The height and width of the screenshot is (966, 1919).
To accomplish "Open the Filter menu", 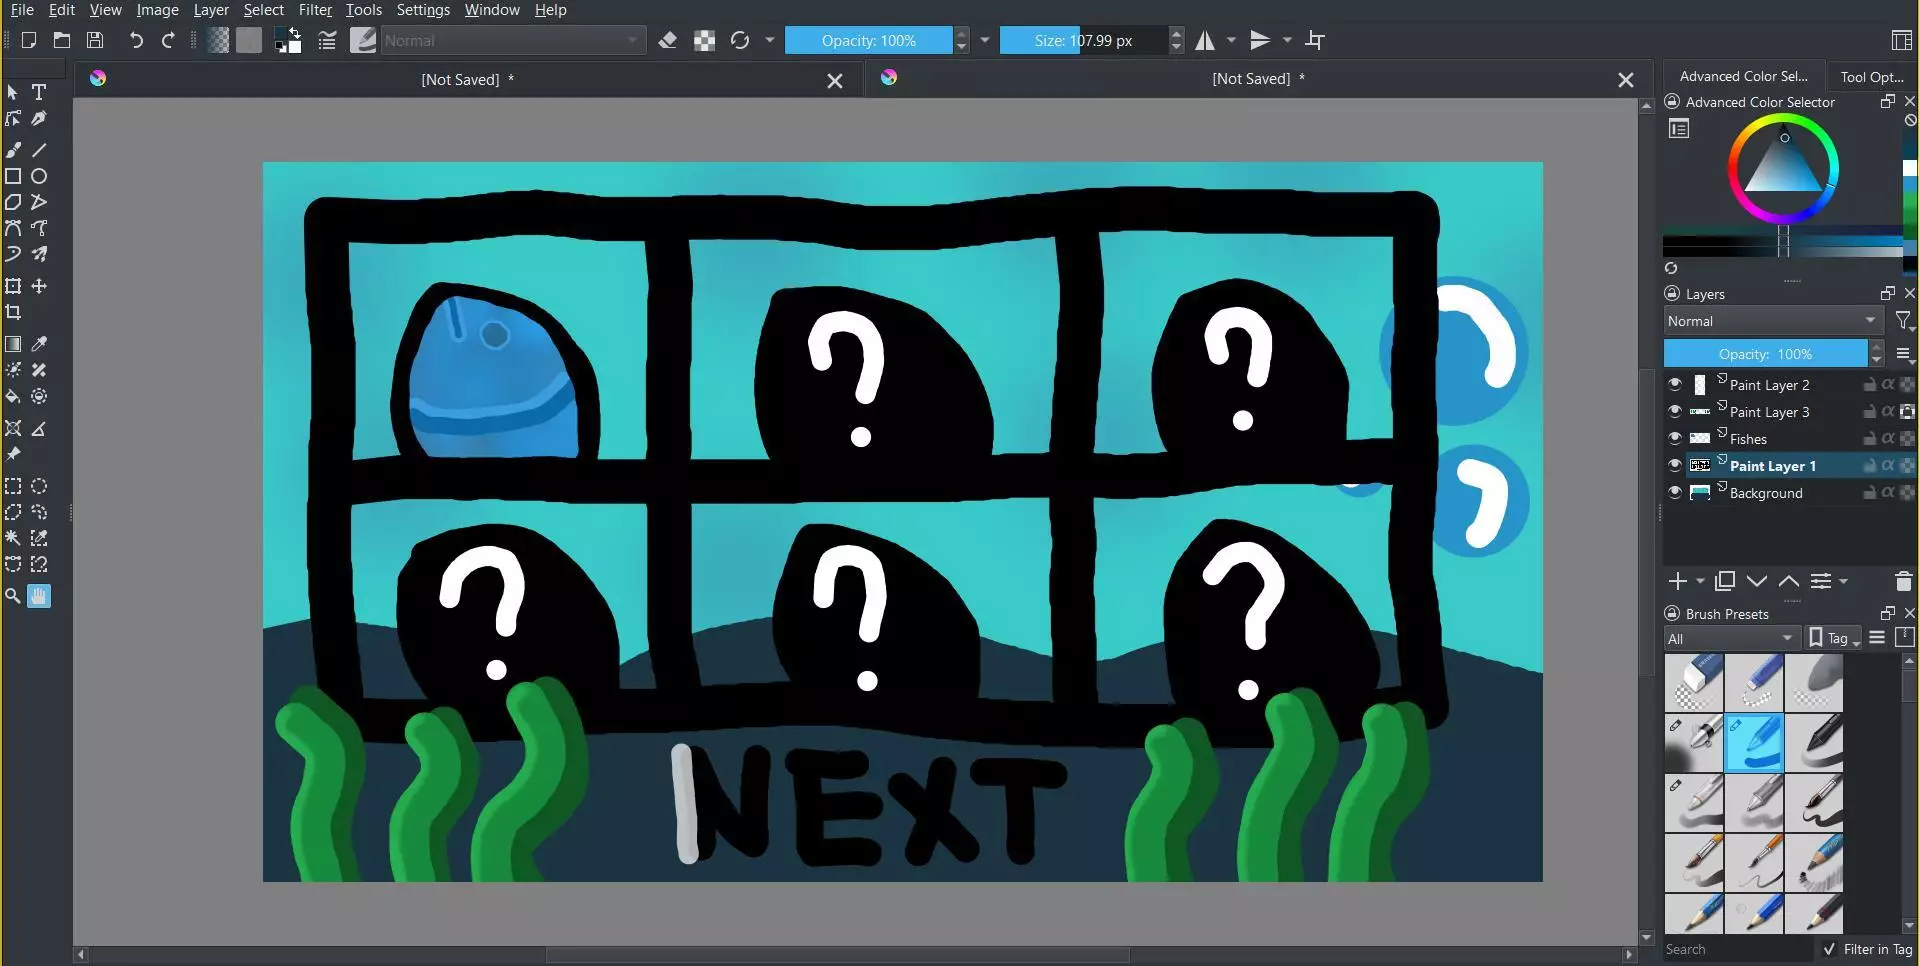I will pos(315,10).
